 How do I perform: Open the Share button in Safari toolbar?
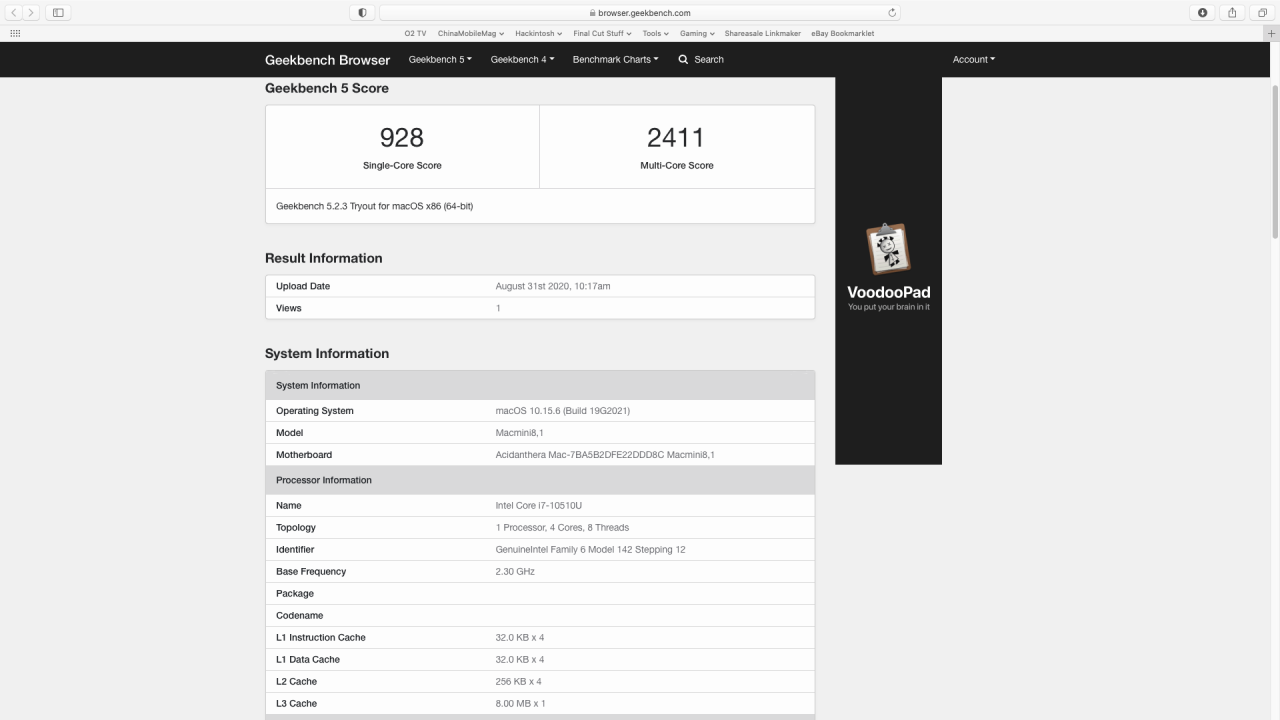tap(1233, 12)
